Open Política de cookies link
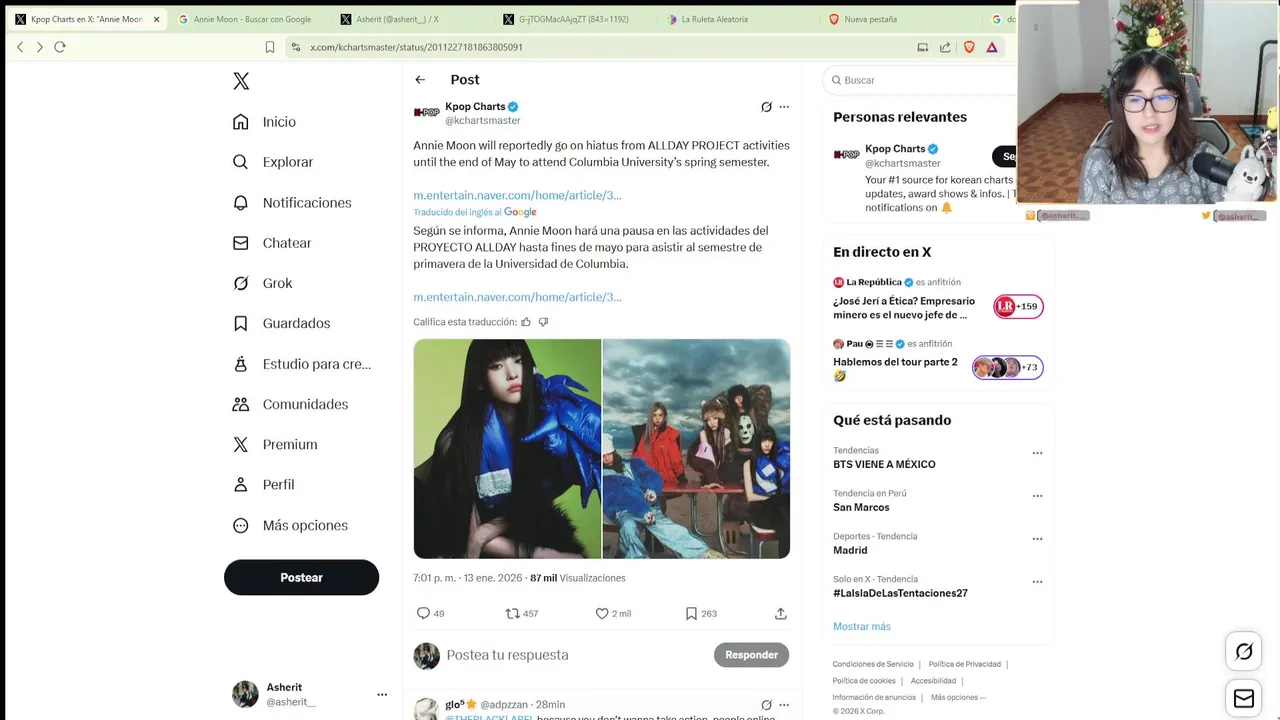1280x720 pixels. [x=865, y=680]
